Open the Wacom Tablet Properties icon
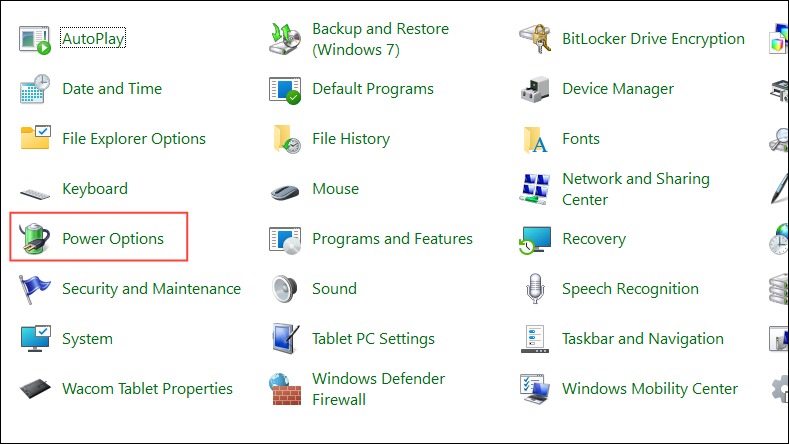The image size is (789, 444). click(x=35, y=389)
